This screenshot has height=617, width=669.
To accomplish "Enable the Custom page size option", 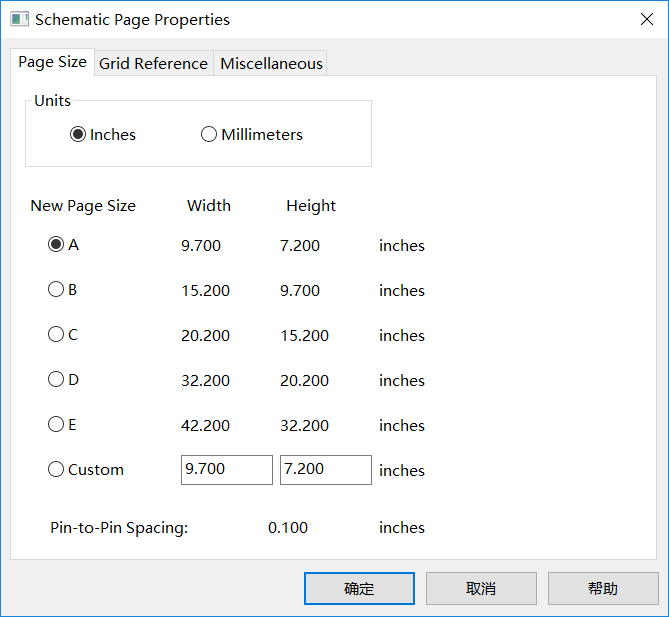I will (56, 470).
